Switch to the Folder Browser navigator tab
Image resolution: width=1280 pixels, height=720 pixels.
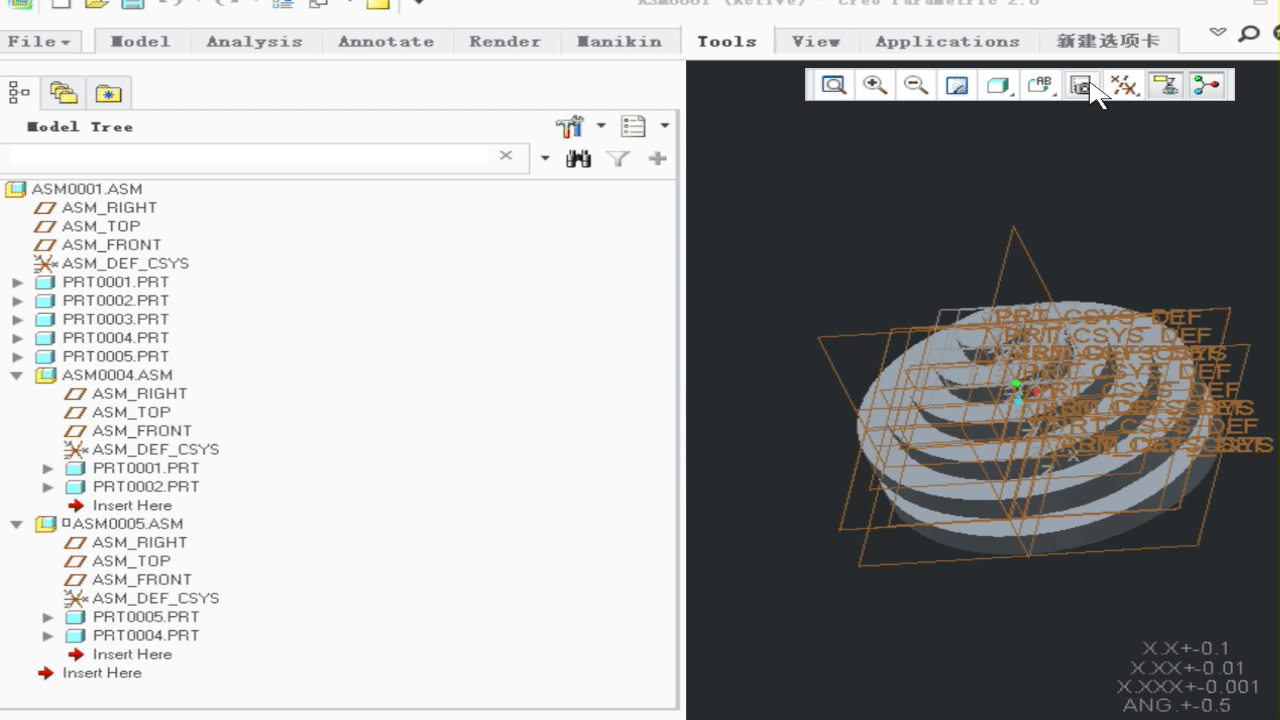tap(64, 93)
